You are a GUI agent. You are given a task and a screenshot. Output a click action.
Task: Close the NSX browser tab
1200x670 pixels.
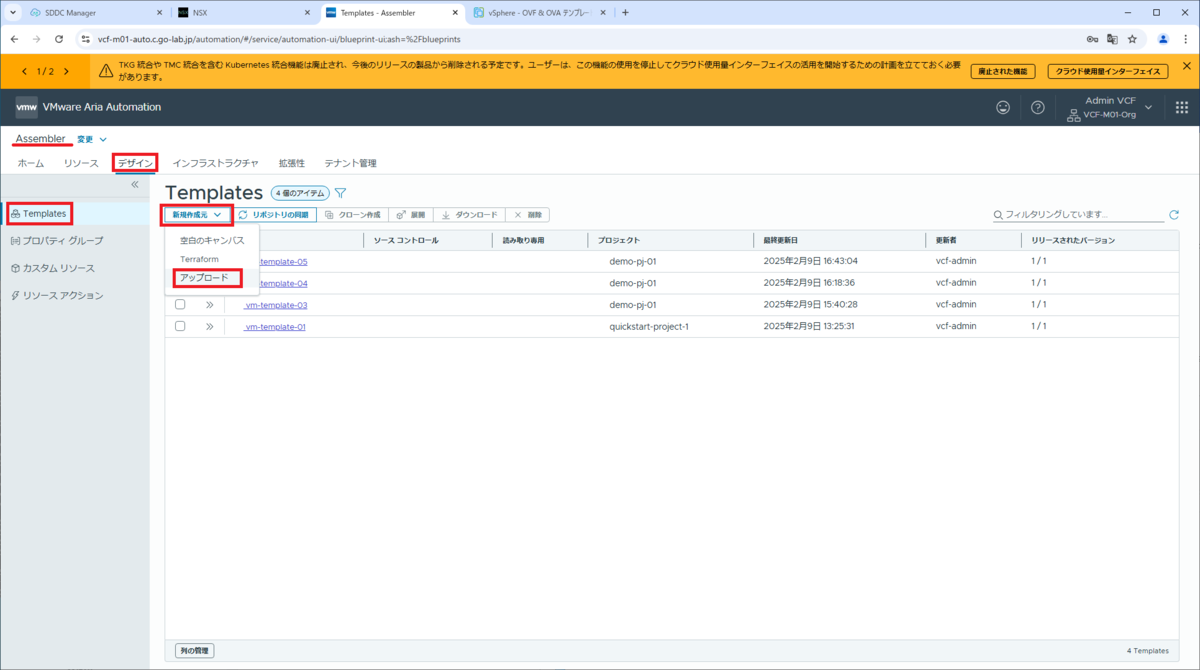(x=307, y=13)
